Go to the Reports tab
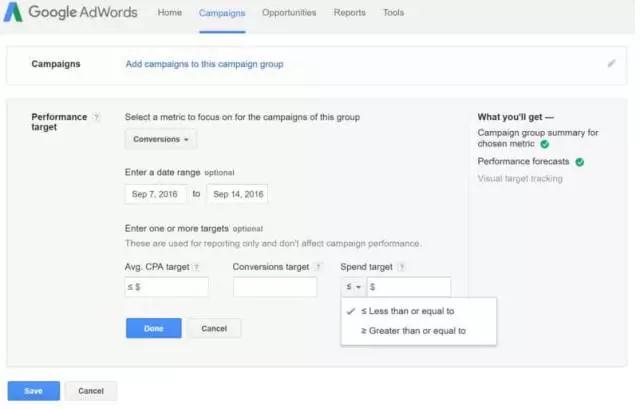640x409 pixels. [350, 13]
